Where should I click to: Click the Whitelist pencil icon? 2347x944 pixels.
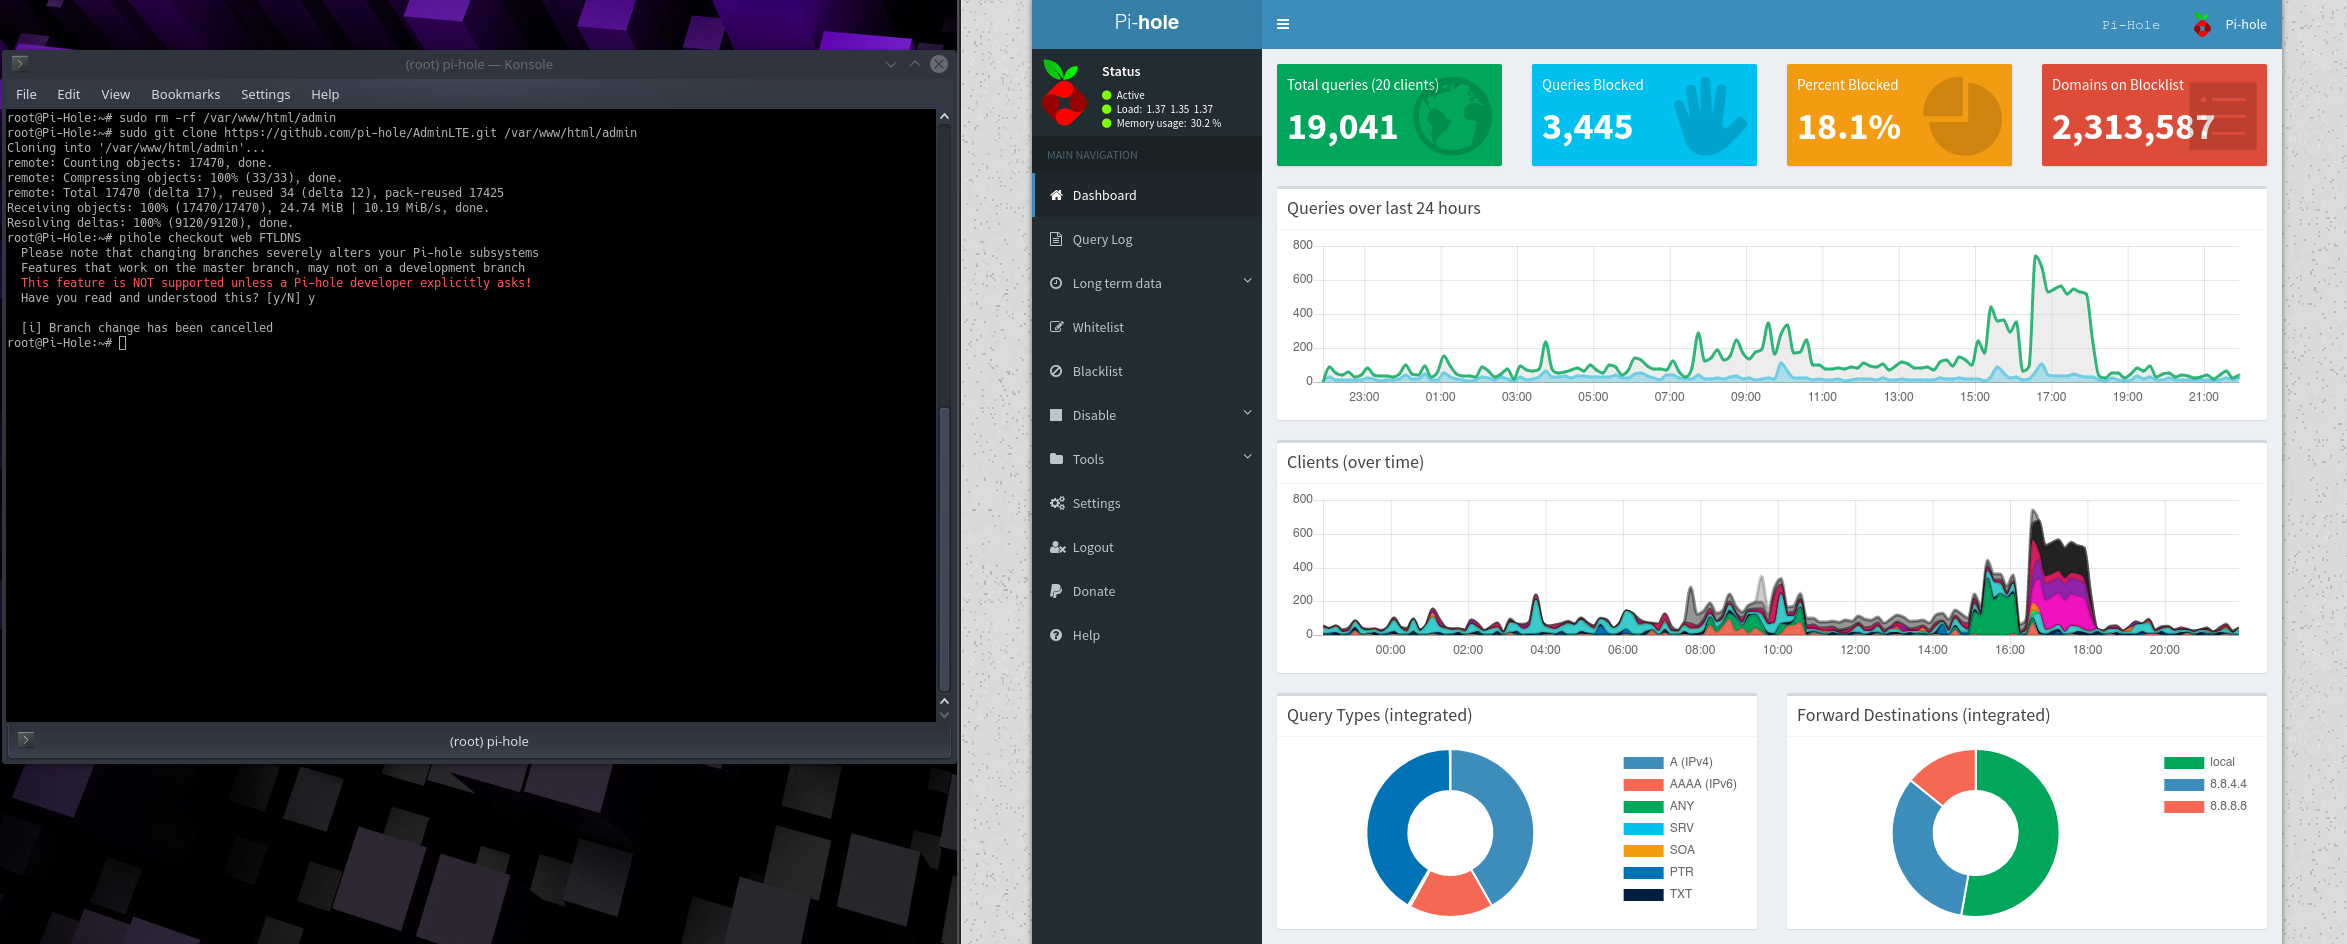(1056, 327)
